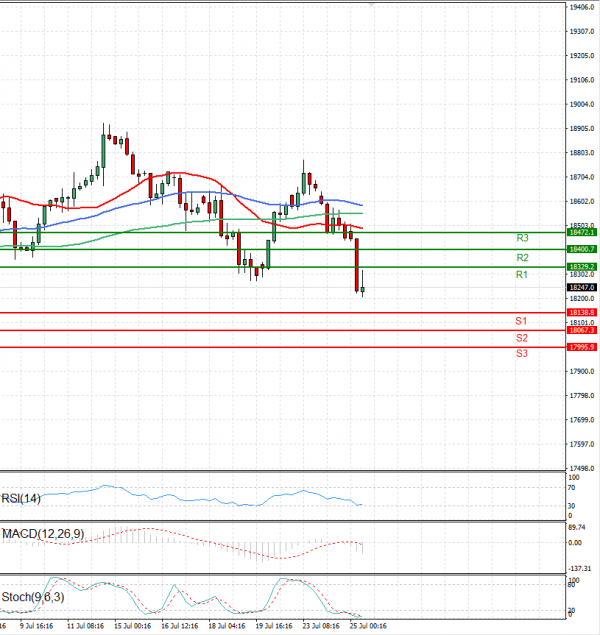Click the 17798.0 price axis value
This screenshot has height=635, width=600.
582,395
